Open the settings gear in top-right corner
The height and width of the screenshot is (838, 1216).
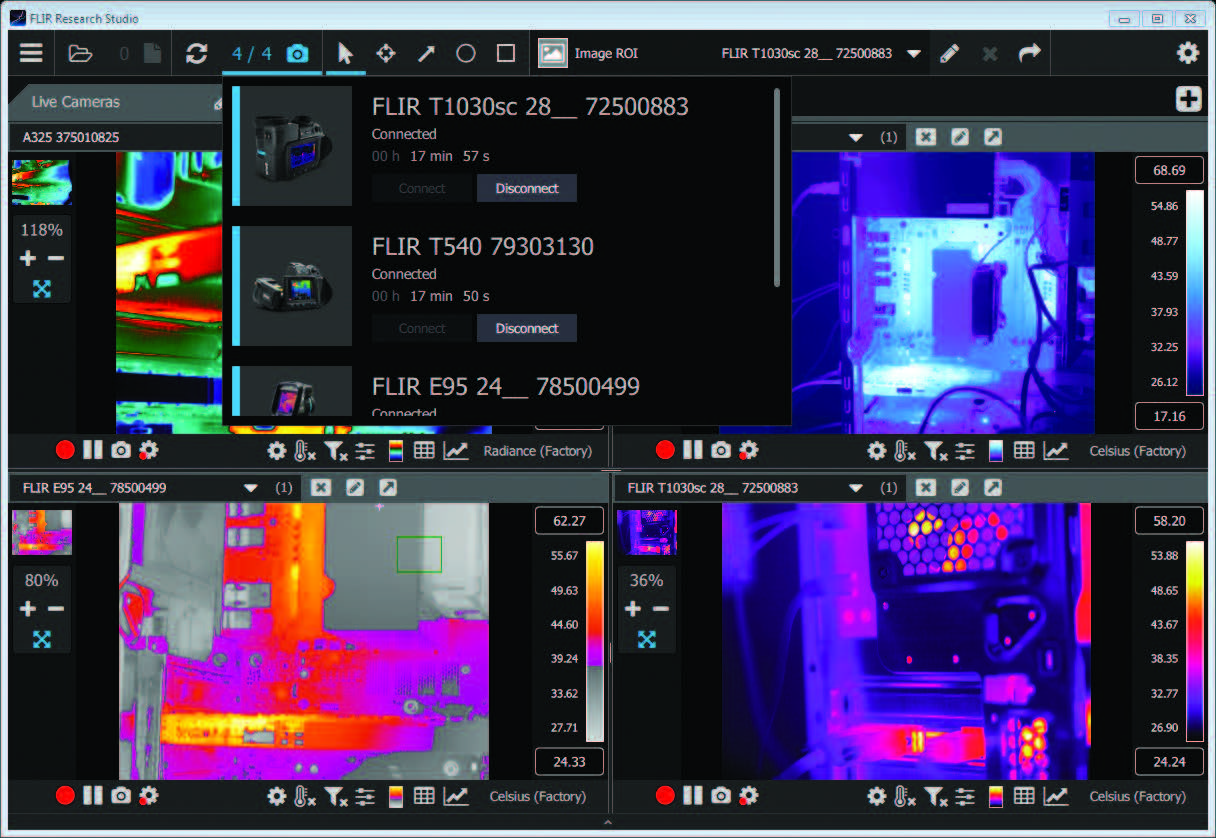click(x=1187, y=54)
